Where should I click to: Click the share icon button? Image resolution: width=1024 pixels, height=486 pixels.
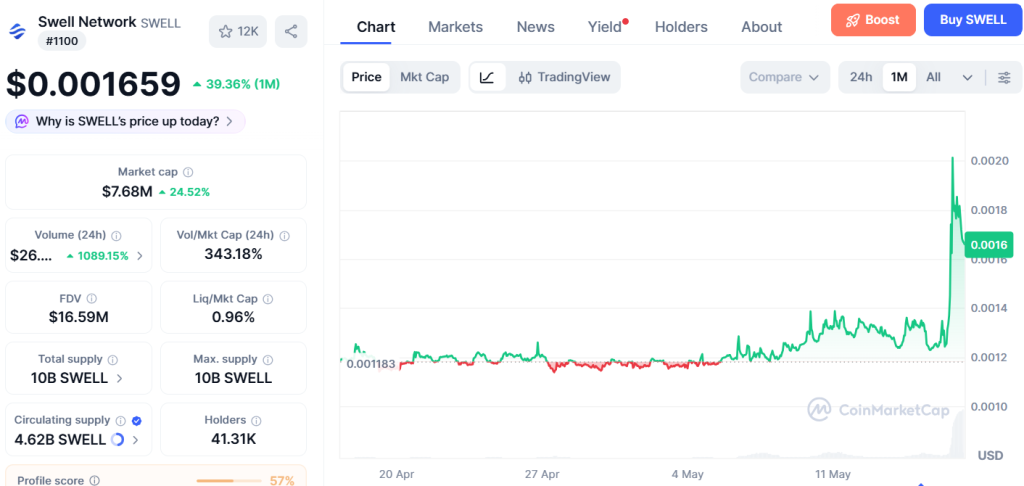pos(291,31)
